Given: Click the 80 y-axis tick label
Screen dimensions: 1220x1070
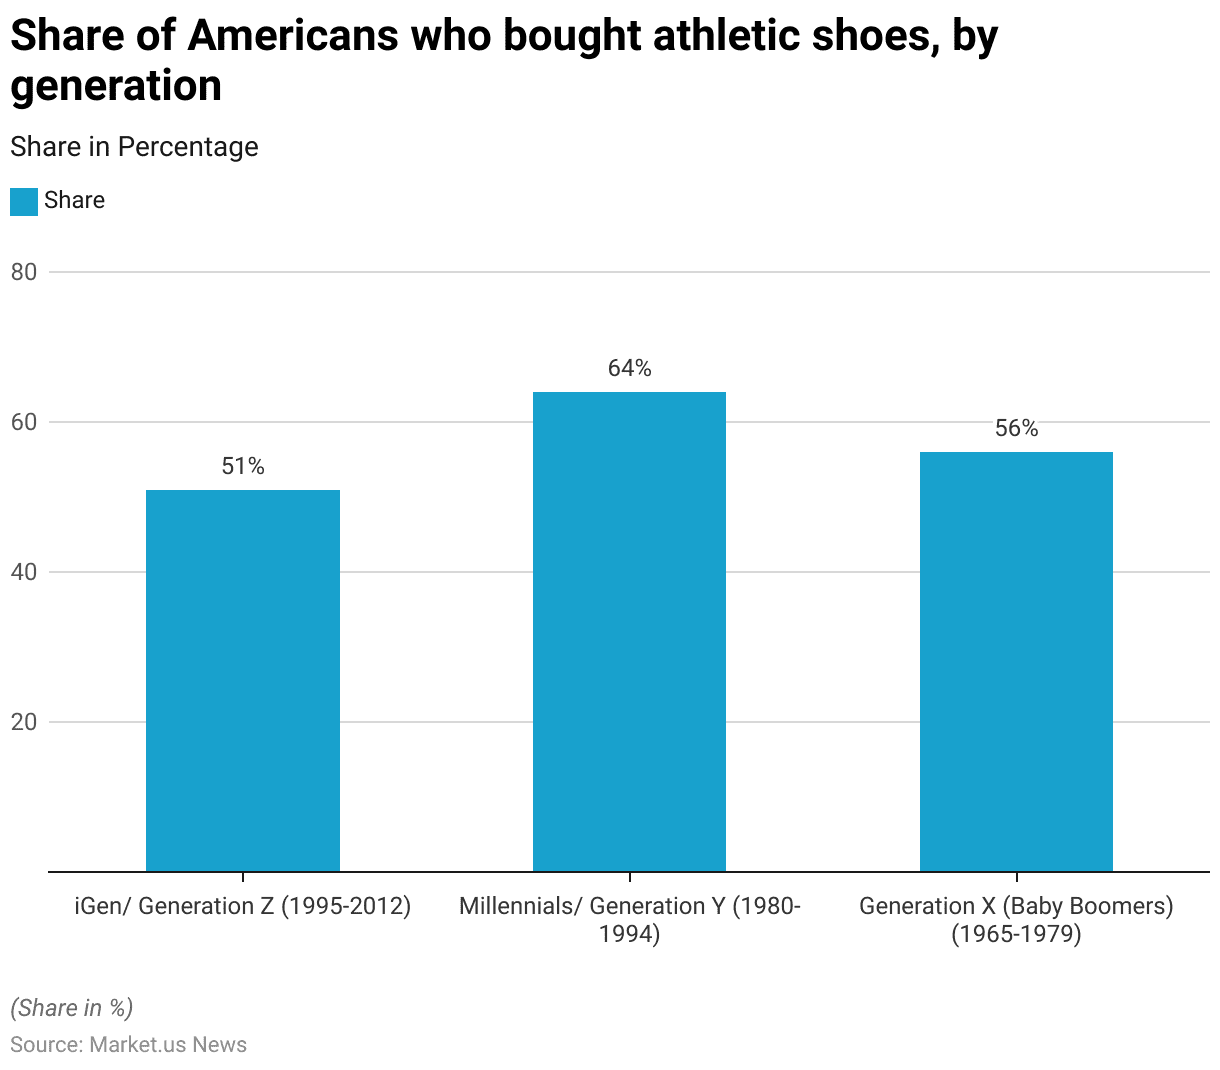Looking at the screenshot, I should coord(24,272).
